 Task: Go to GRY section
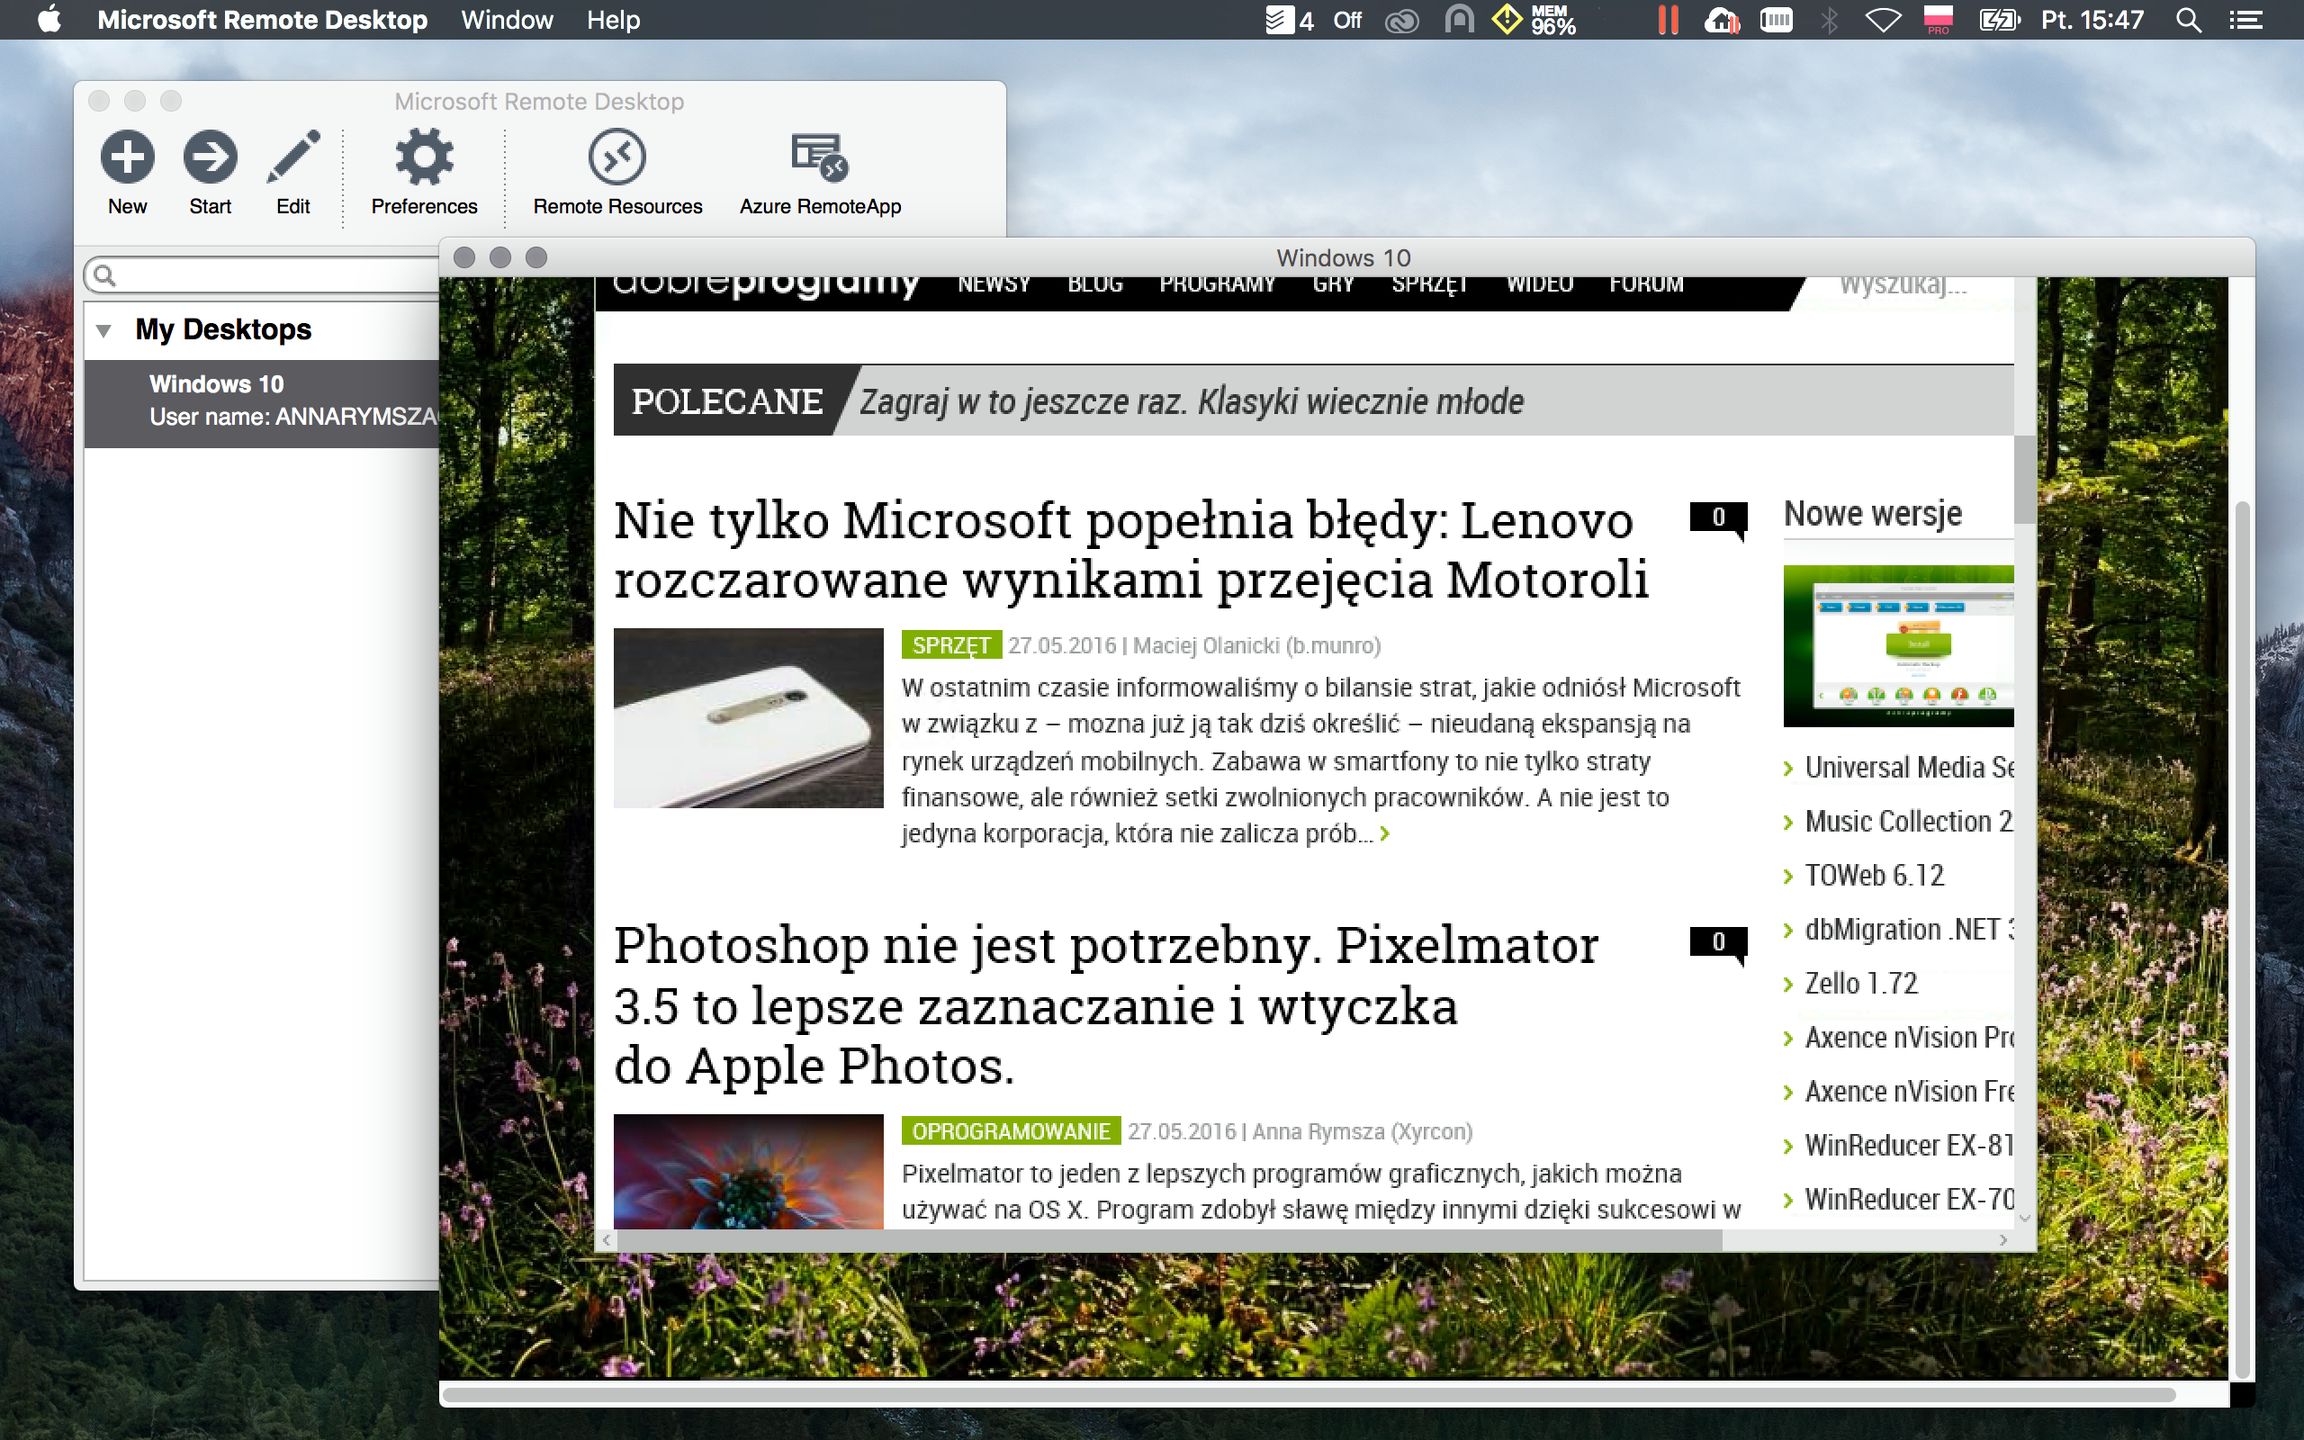1333,284
